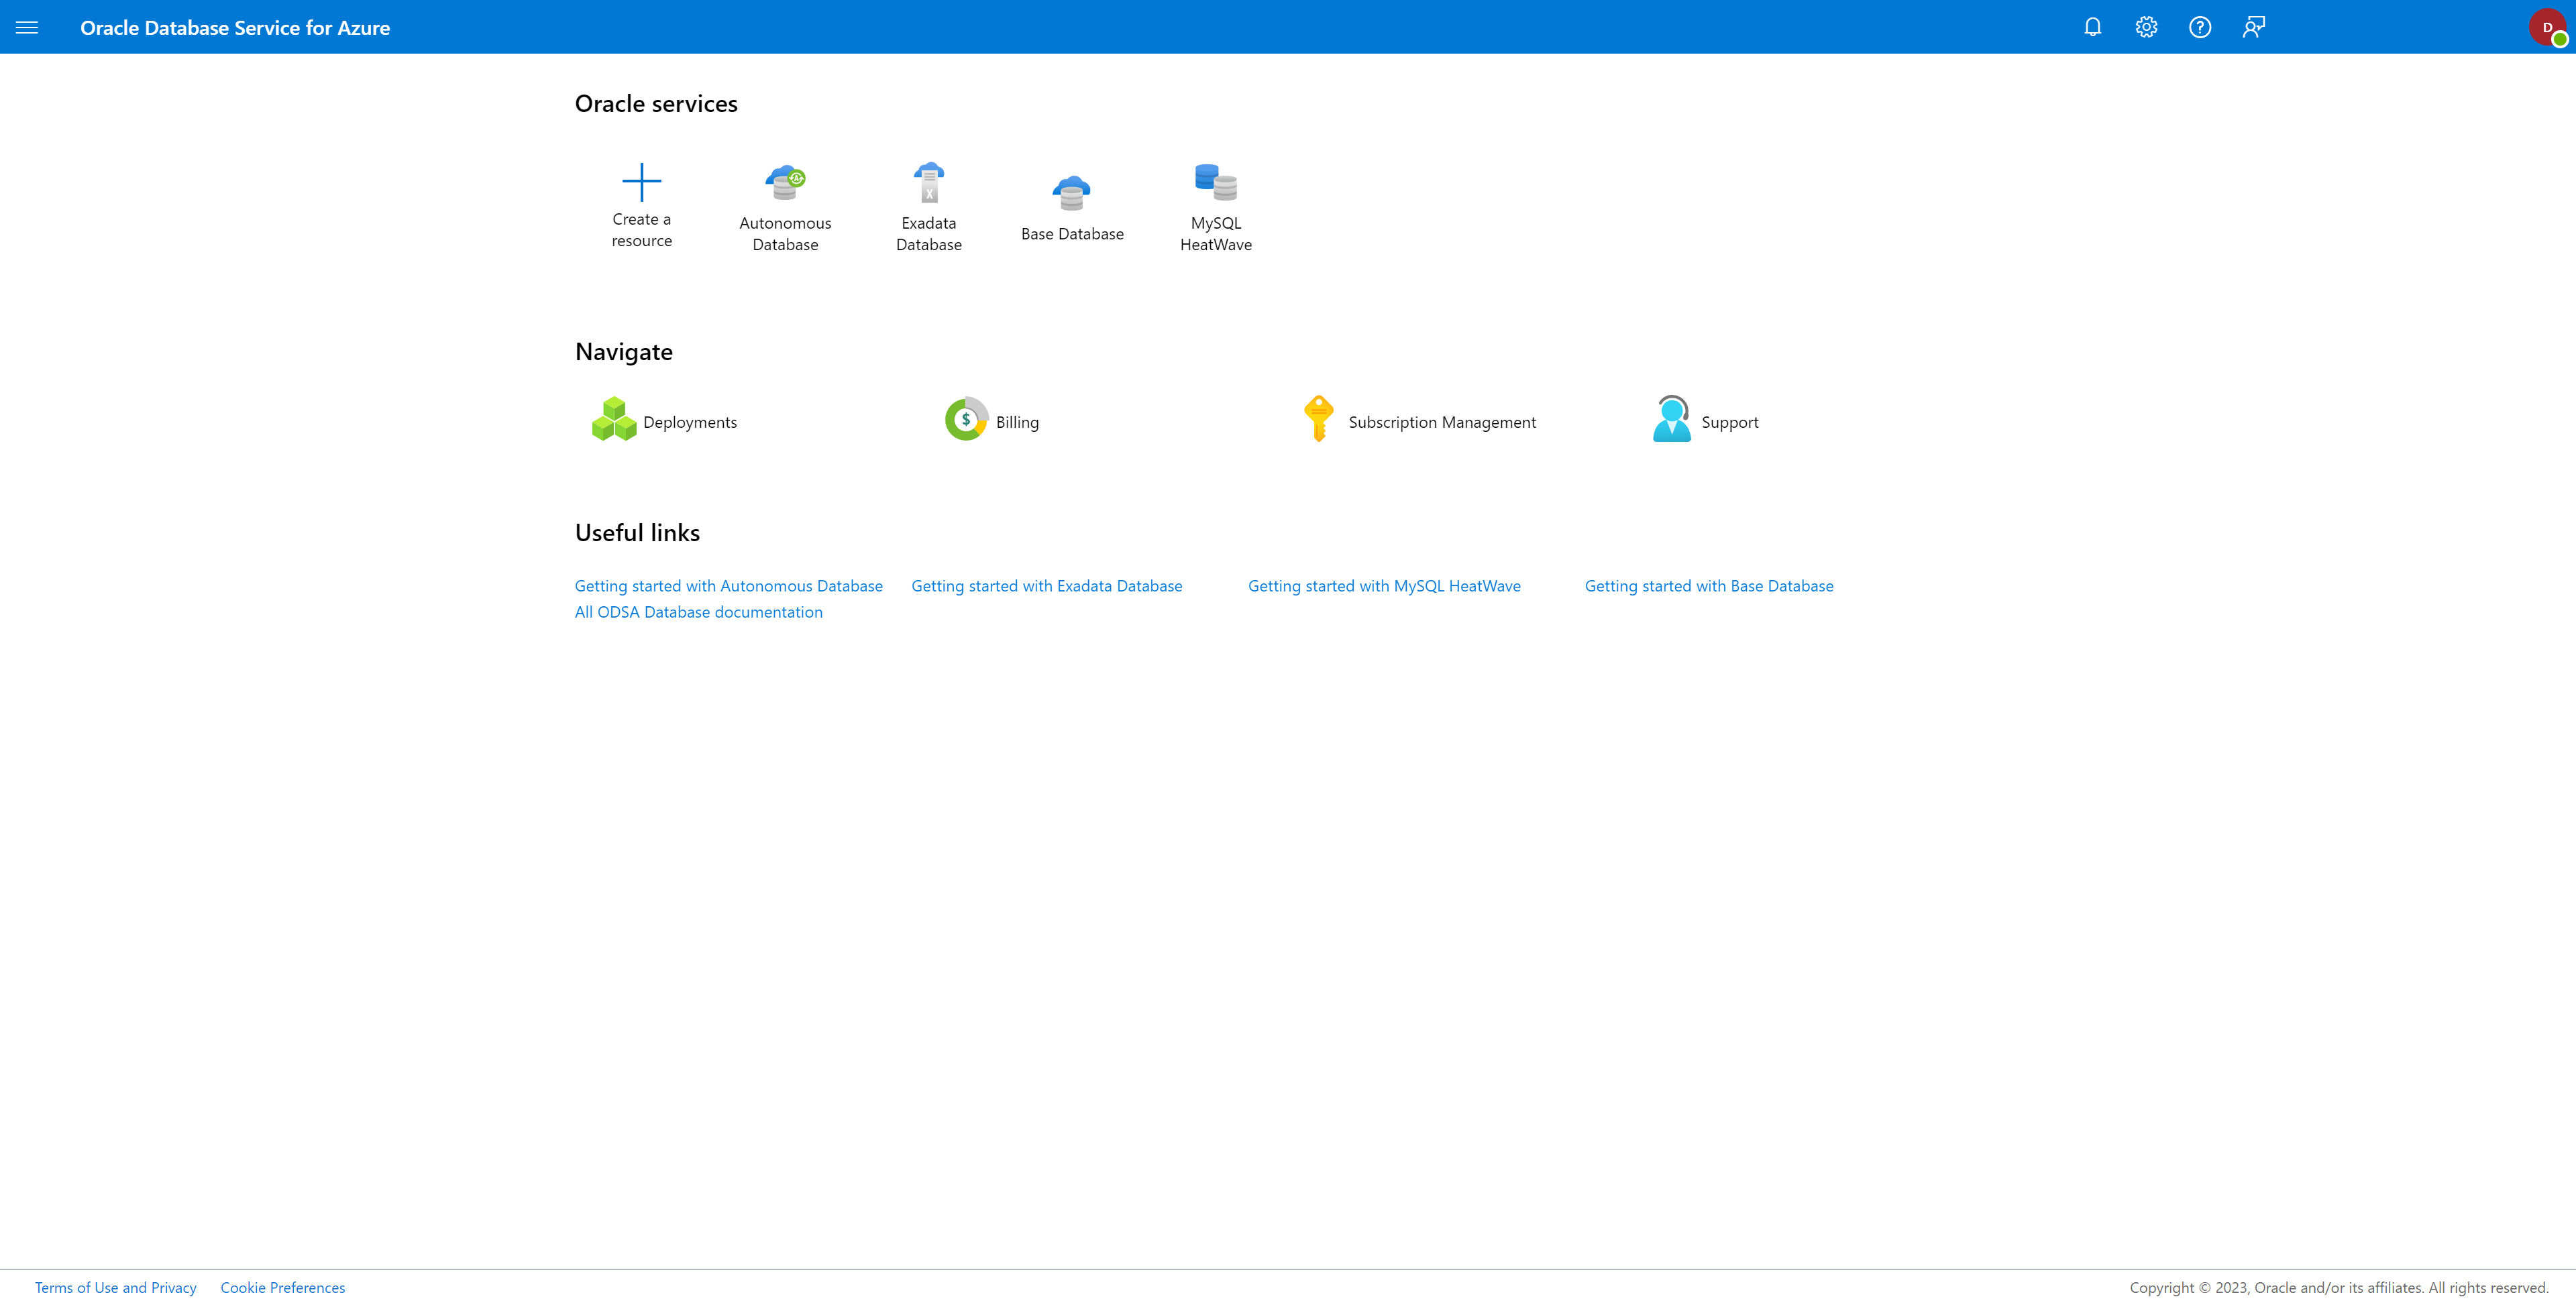Open Terms of Use and Privacy
The width and height of the screenshot is (2576, 1309).
pos(116,1288)
